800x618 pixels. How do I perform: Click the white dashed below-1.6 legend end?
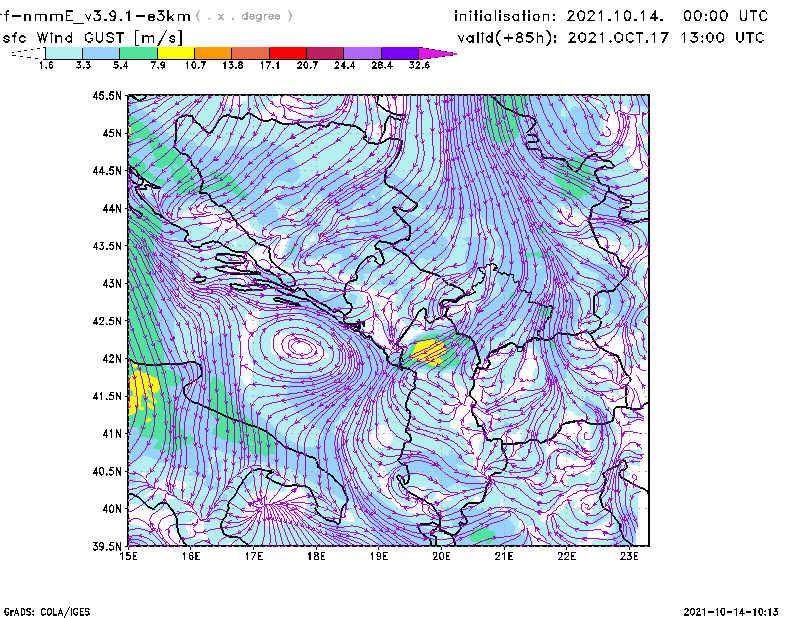pos(28,53)
